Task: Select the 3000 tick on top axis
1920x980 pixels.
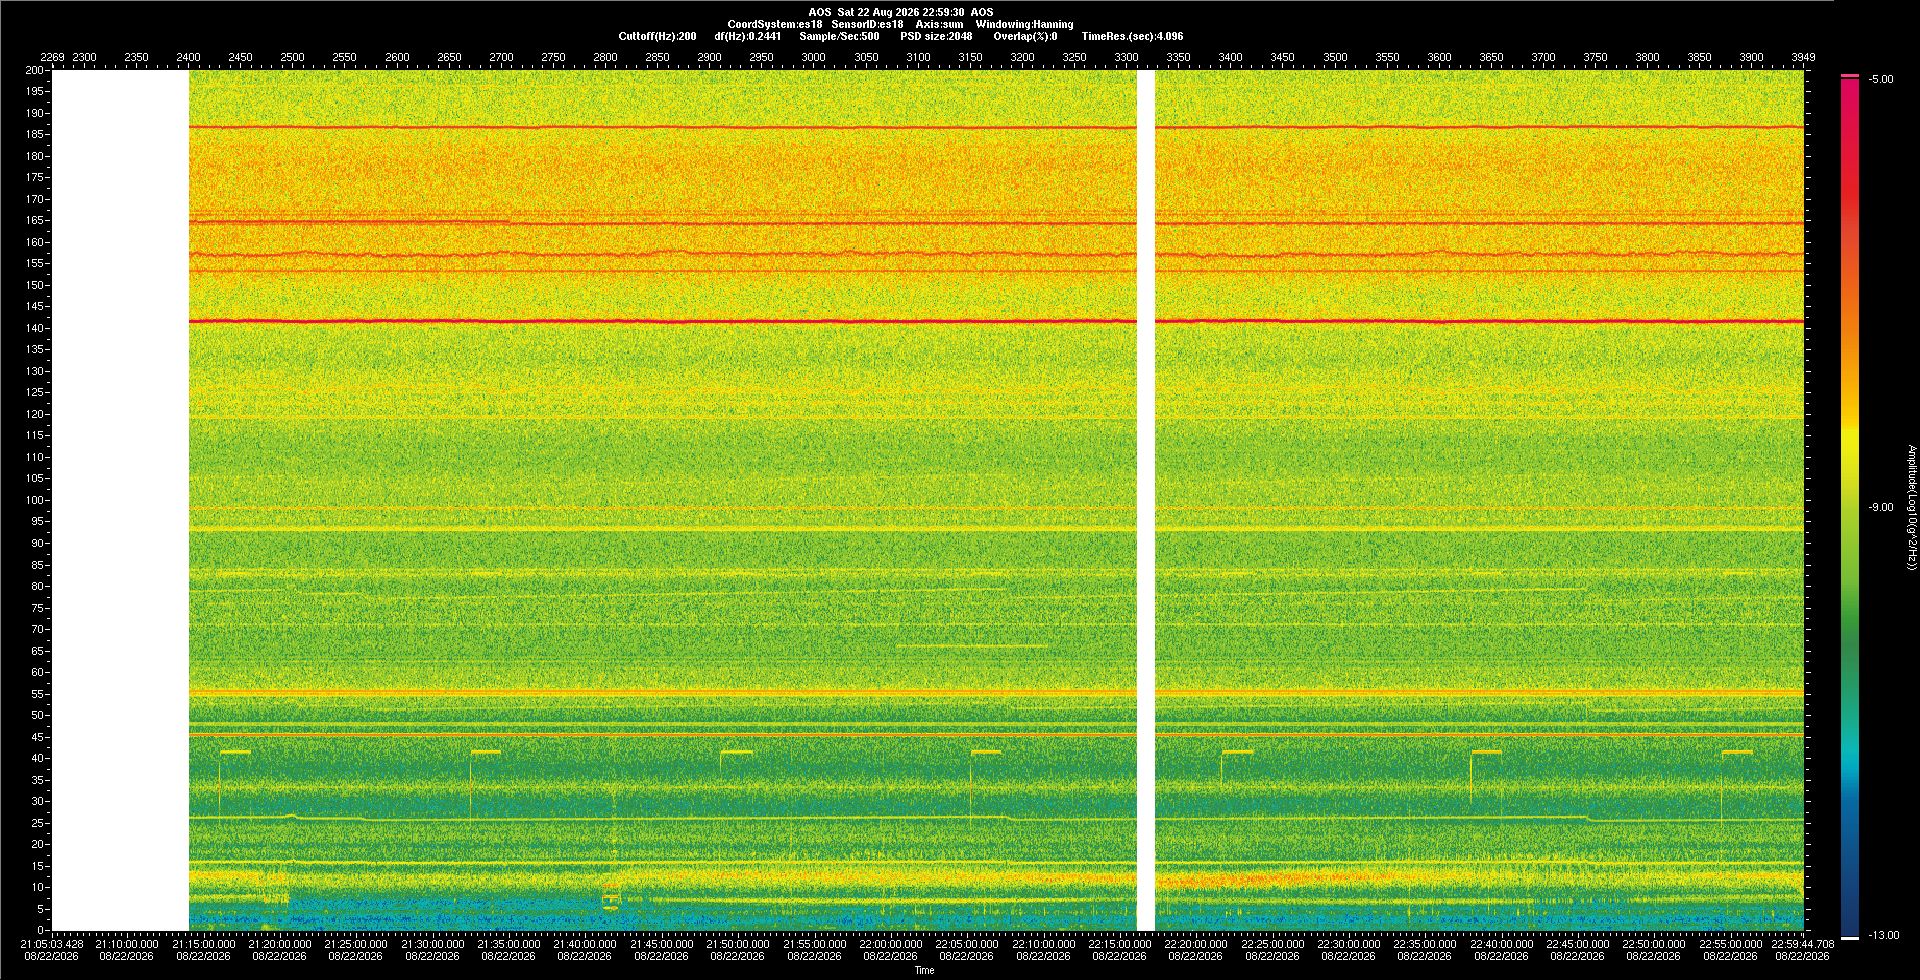Action: pyautogui.click(x=814, y=57)
